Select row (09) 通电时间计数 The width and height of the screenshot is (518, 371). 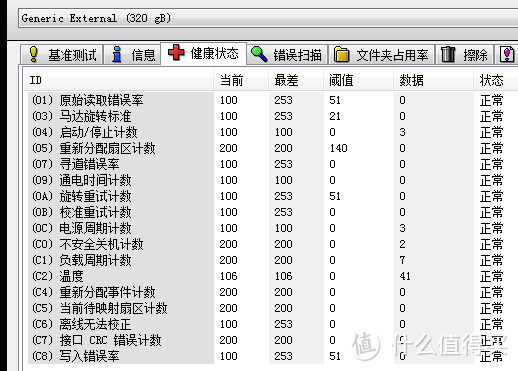point(272,180)
